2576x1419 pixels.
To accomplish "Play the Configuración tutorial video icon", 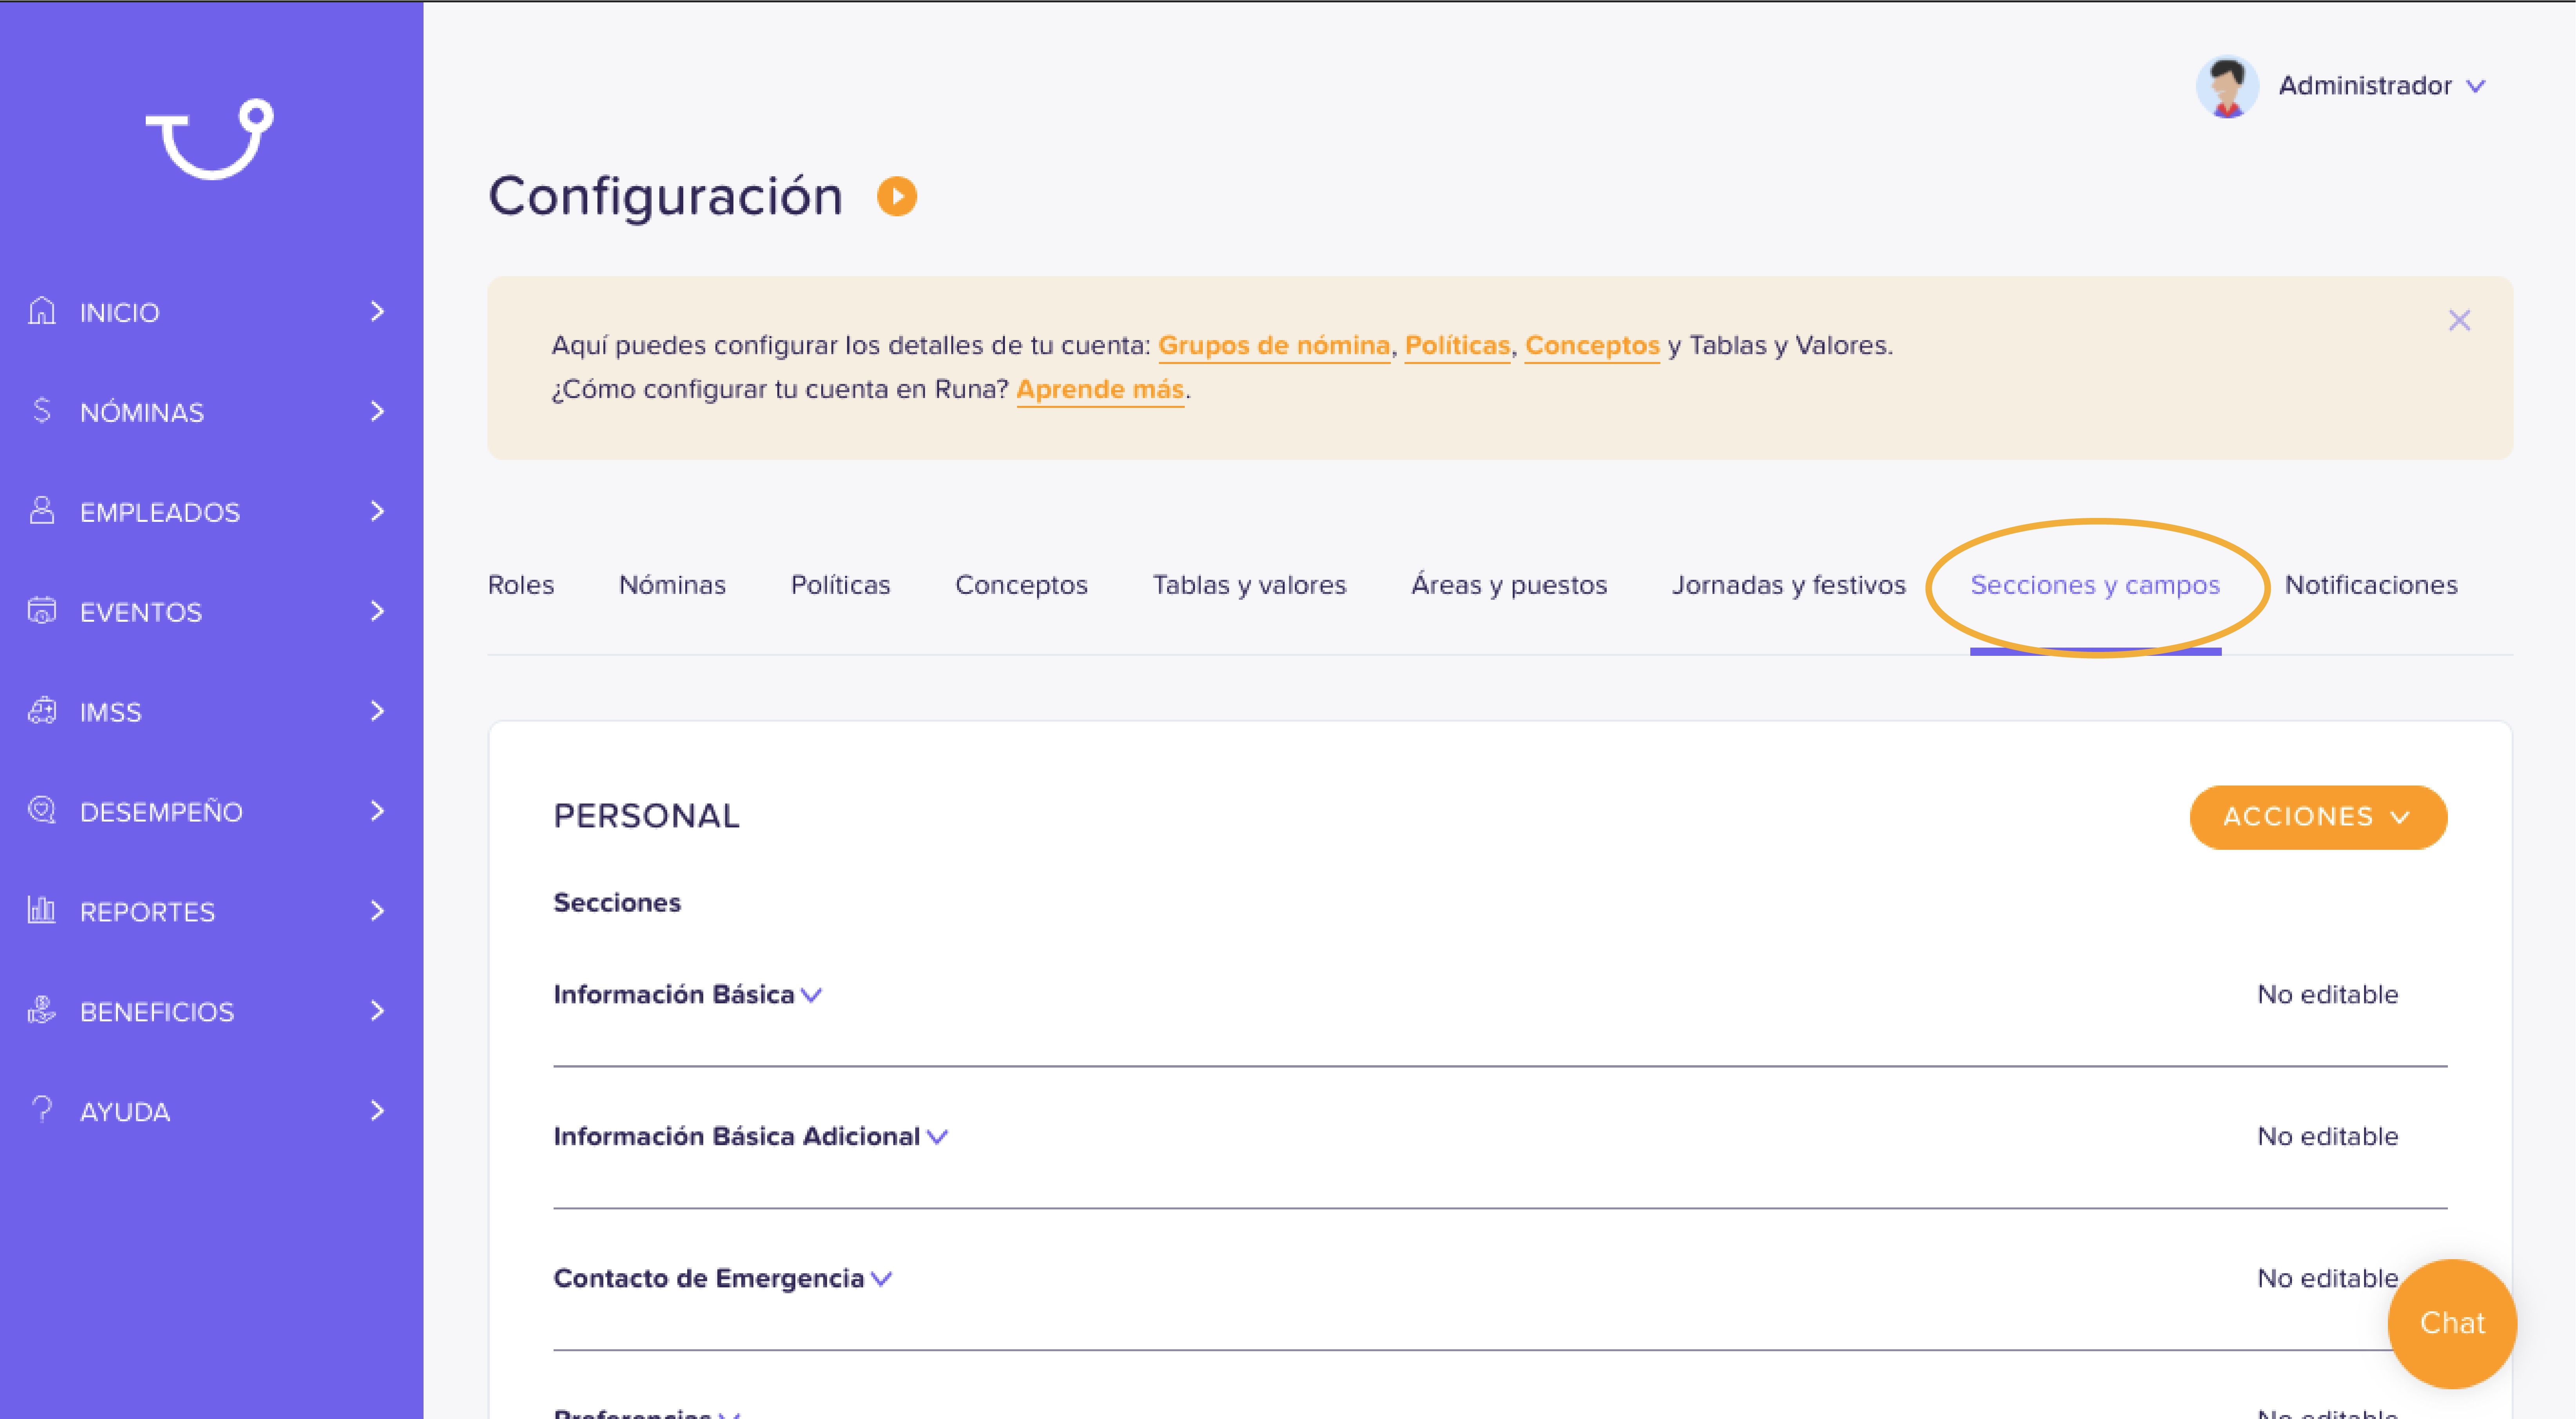I will [x=897, y=196].
